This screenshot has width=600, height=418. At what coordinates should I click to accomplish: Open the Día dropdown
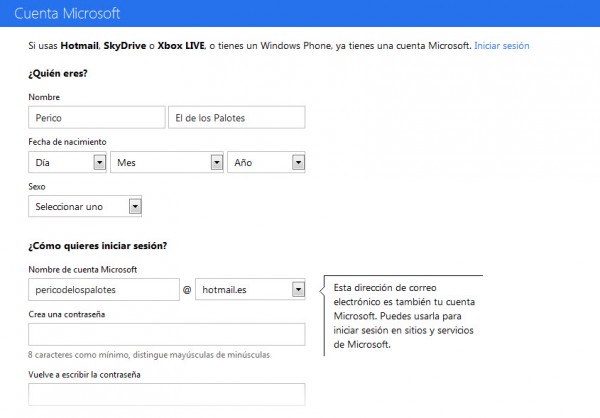(67, 162)
